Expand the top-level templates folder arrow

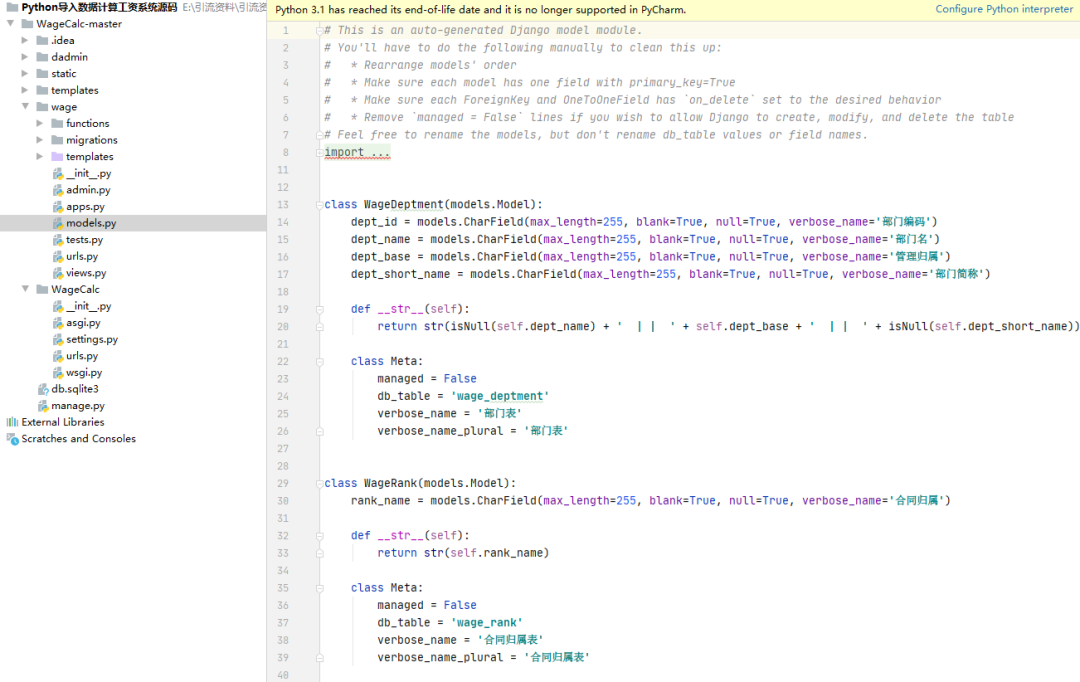coord(25,90)
